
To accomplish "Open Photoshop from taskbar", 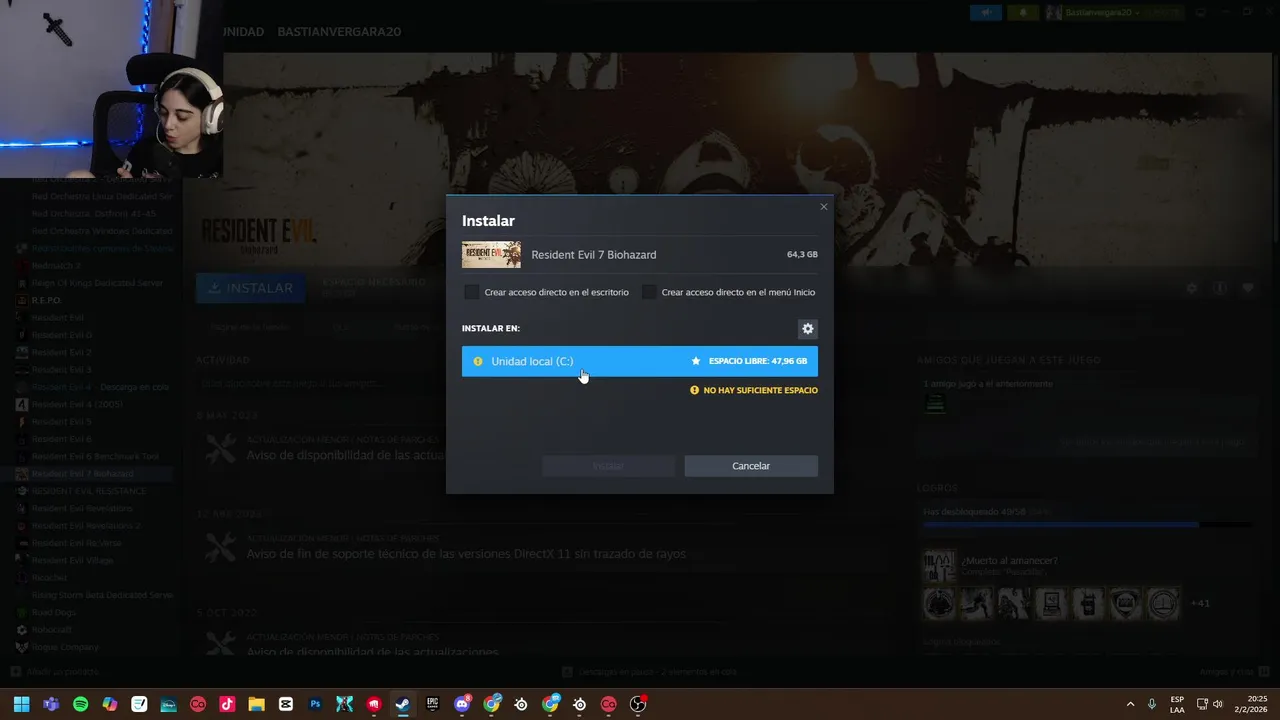I will (316, 704).
